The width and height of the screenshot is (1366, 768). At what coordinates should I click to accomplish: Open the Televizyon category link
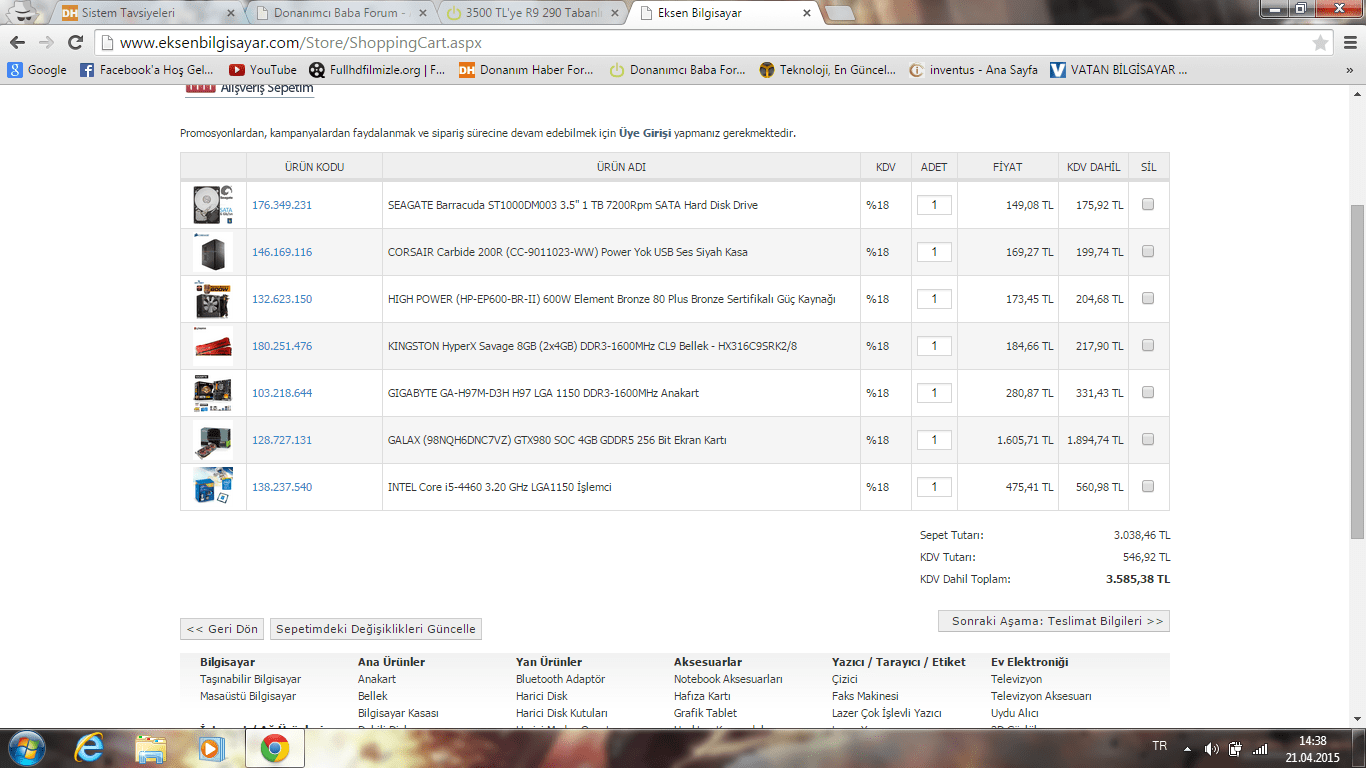coord(1017,679)
